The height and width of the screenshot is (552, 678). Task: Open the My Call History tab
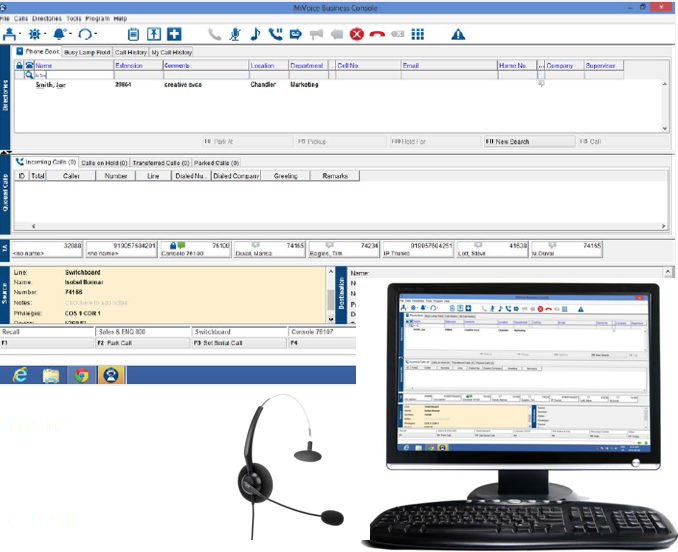pyautogui.click(x=171, y=52)
